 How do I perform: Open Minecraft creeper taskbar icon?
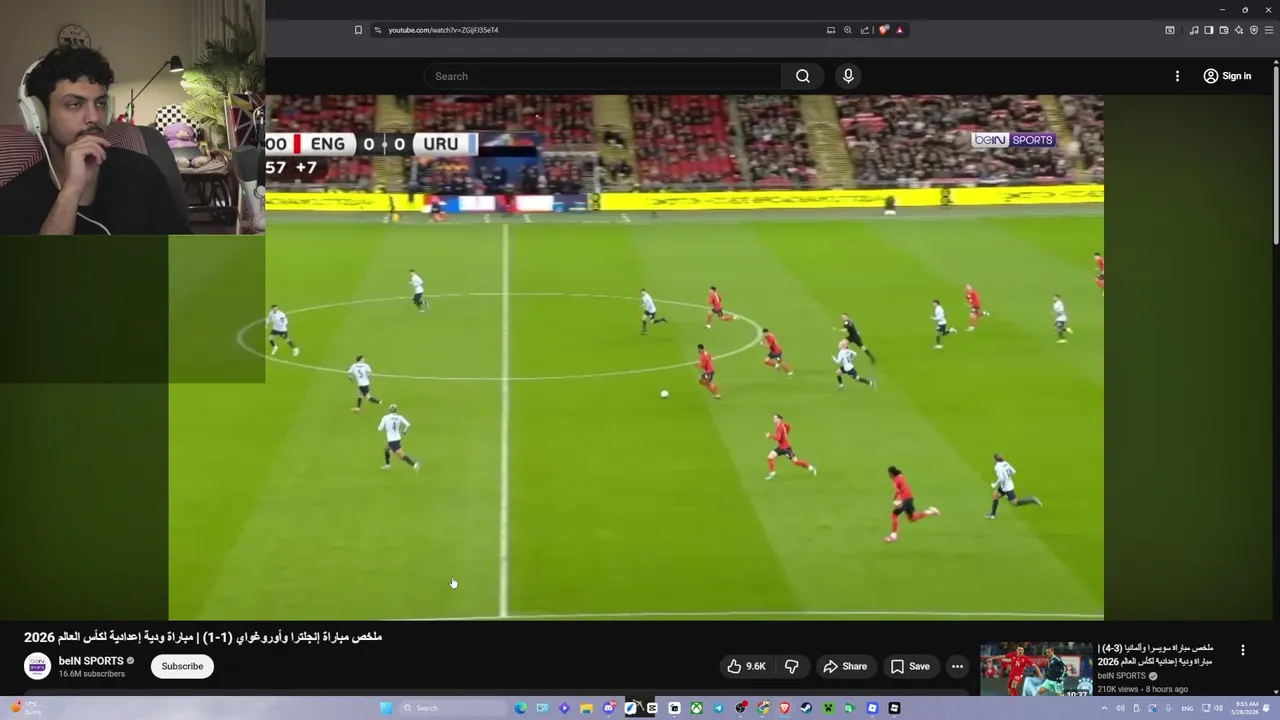(x=828, y=708)
